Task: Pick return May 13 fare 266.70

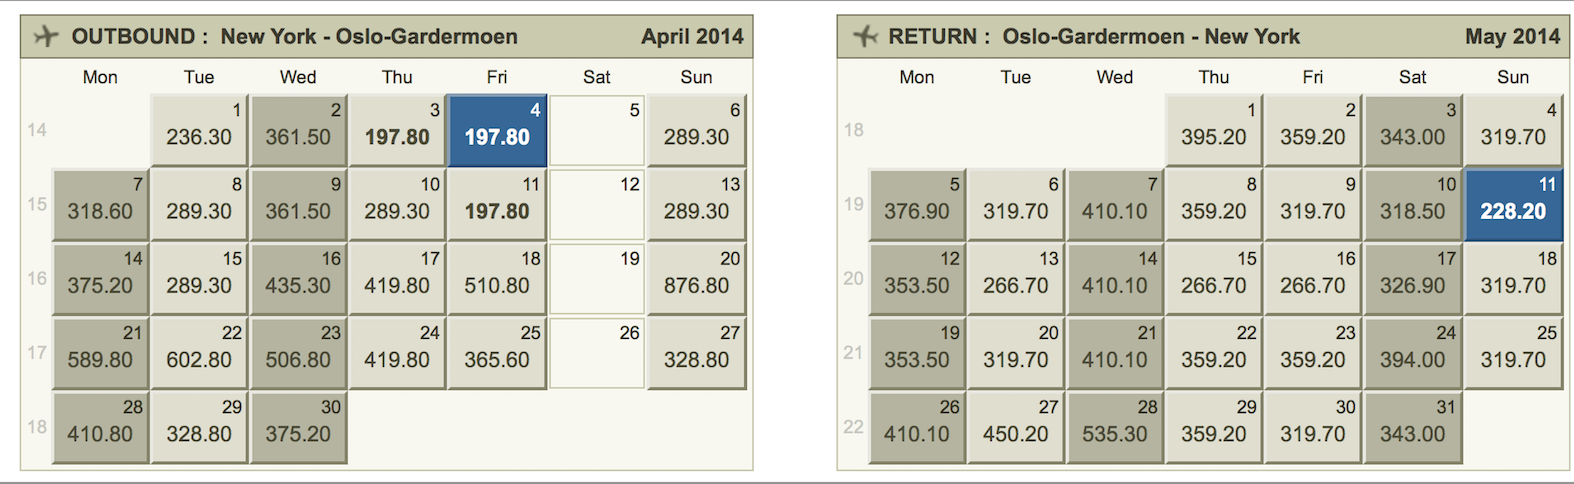Action: pyautogui.click(x=1015, y=279)
